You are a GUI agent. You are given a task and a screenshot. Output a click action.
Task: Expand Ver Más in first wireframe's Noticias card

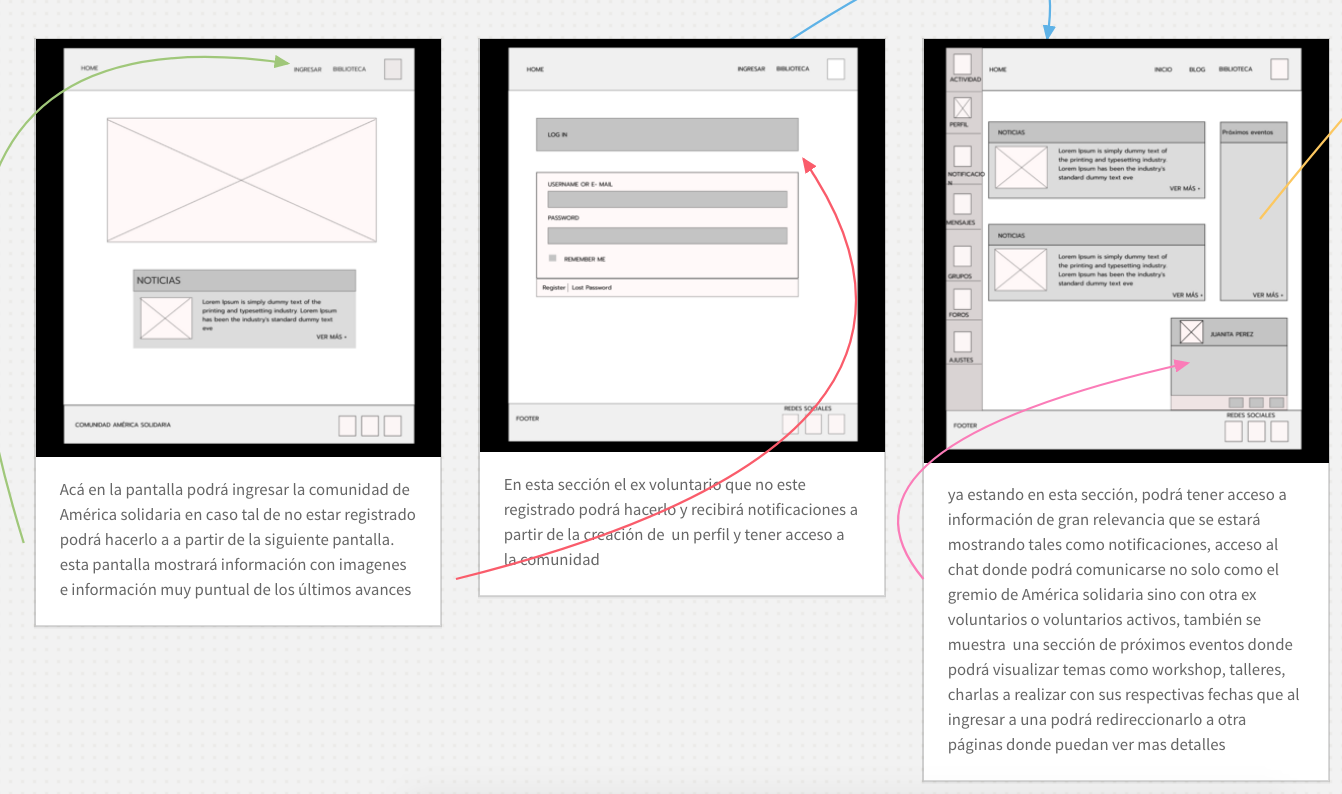click(x=331, y=337)
